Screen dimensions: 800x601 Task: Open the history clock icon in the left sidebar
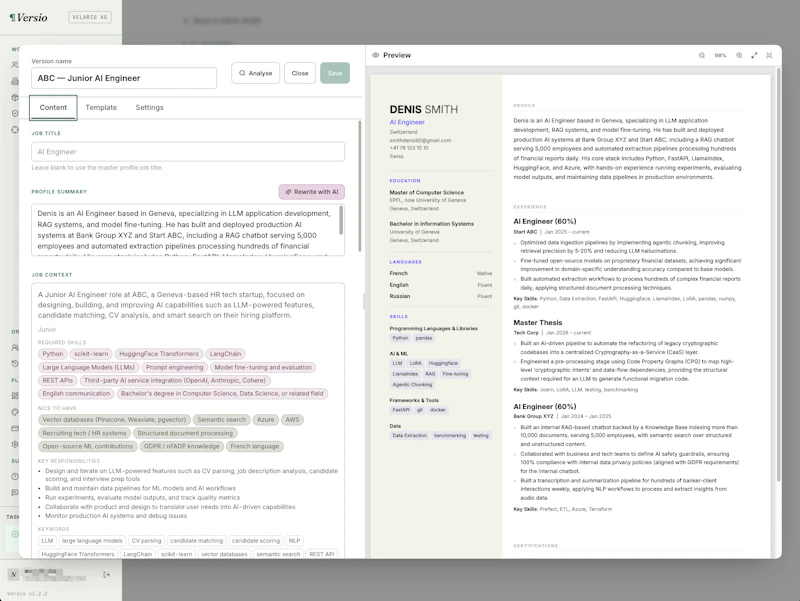[x=15, y=363]
